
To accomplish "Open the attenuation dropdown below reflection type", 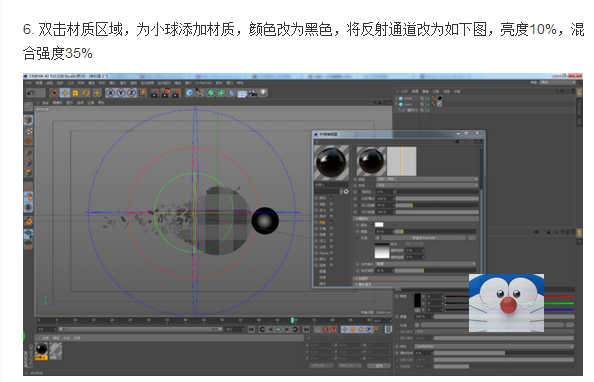I will [x=427, y=185].
